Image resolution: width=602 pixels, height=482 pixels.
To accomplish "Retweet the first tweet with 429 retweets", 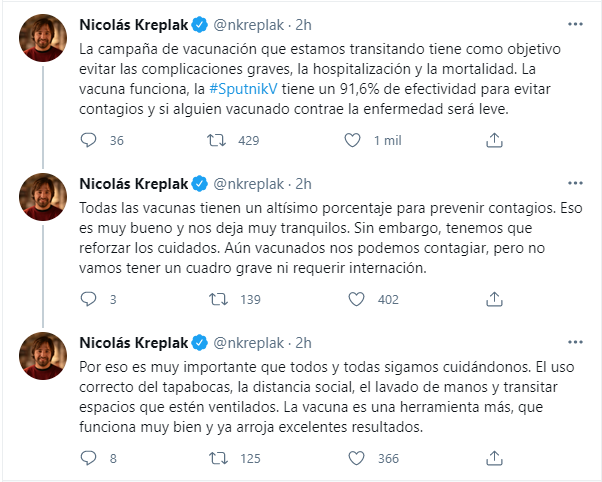I will (x=217, y=140).
